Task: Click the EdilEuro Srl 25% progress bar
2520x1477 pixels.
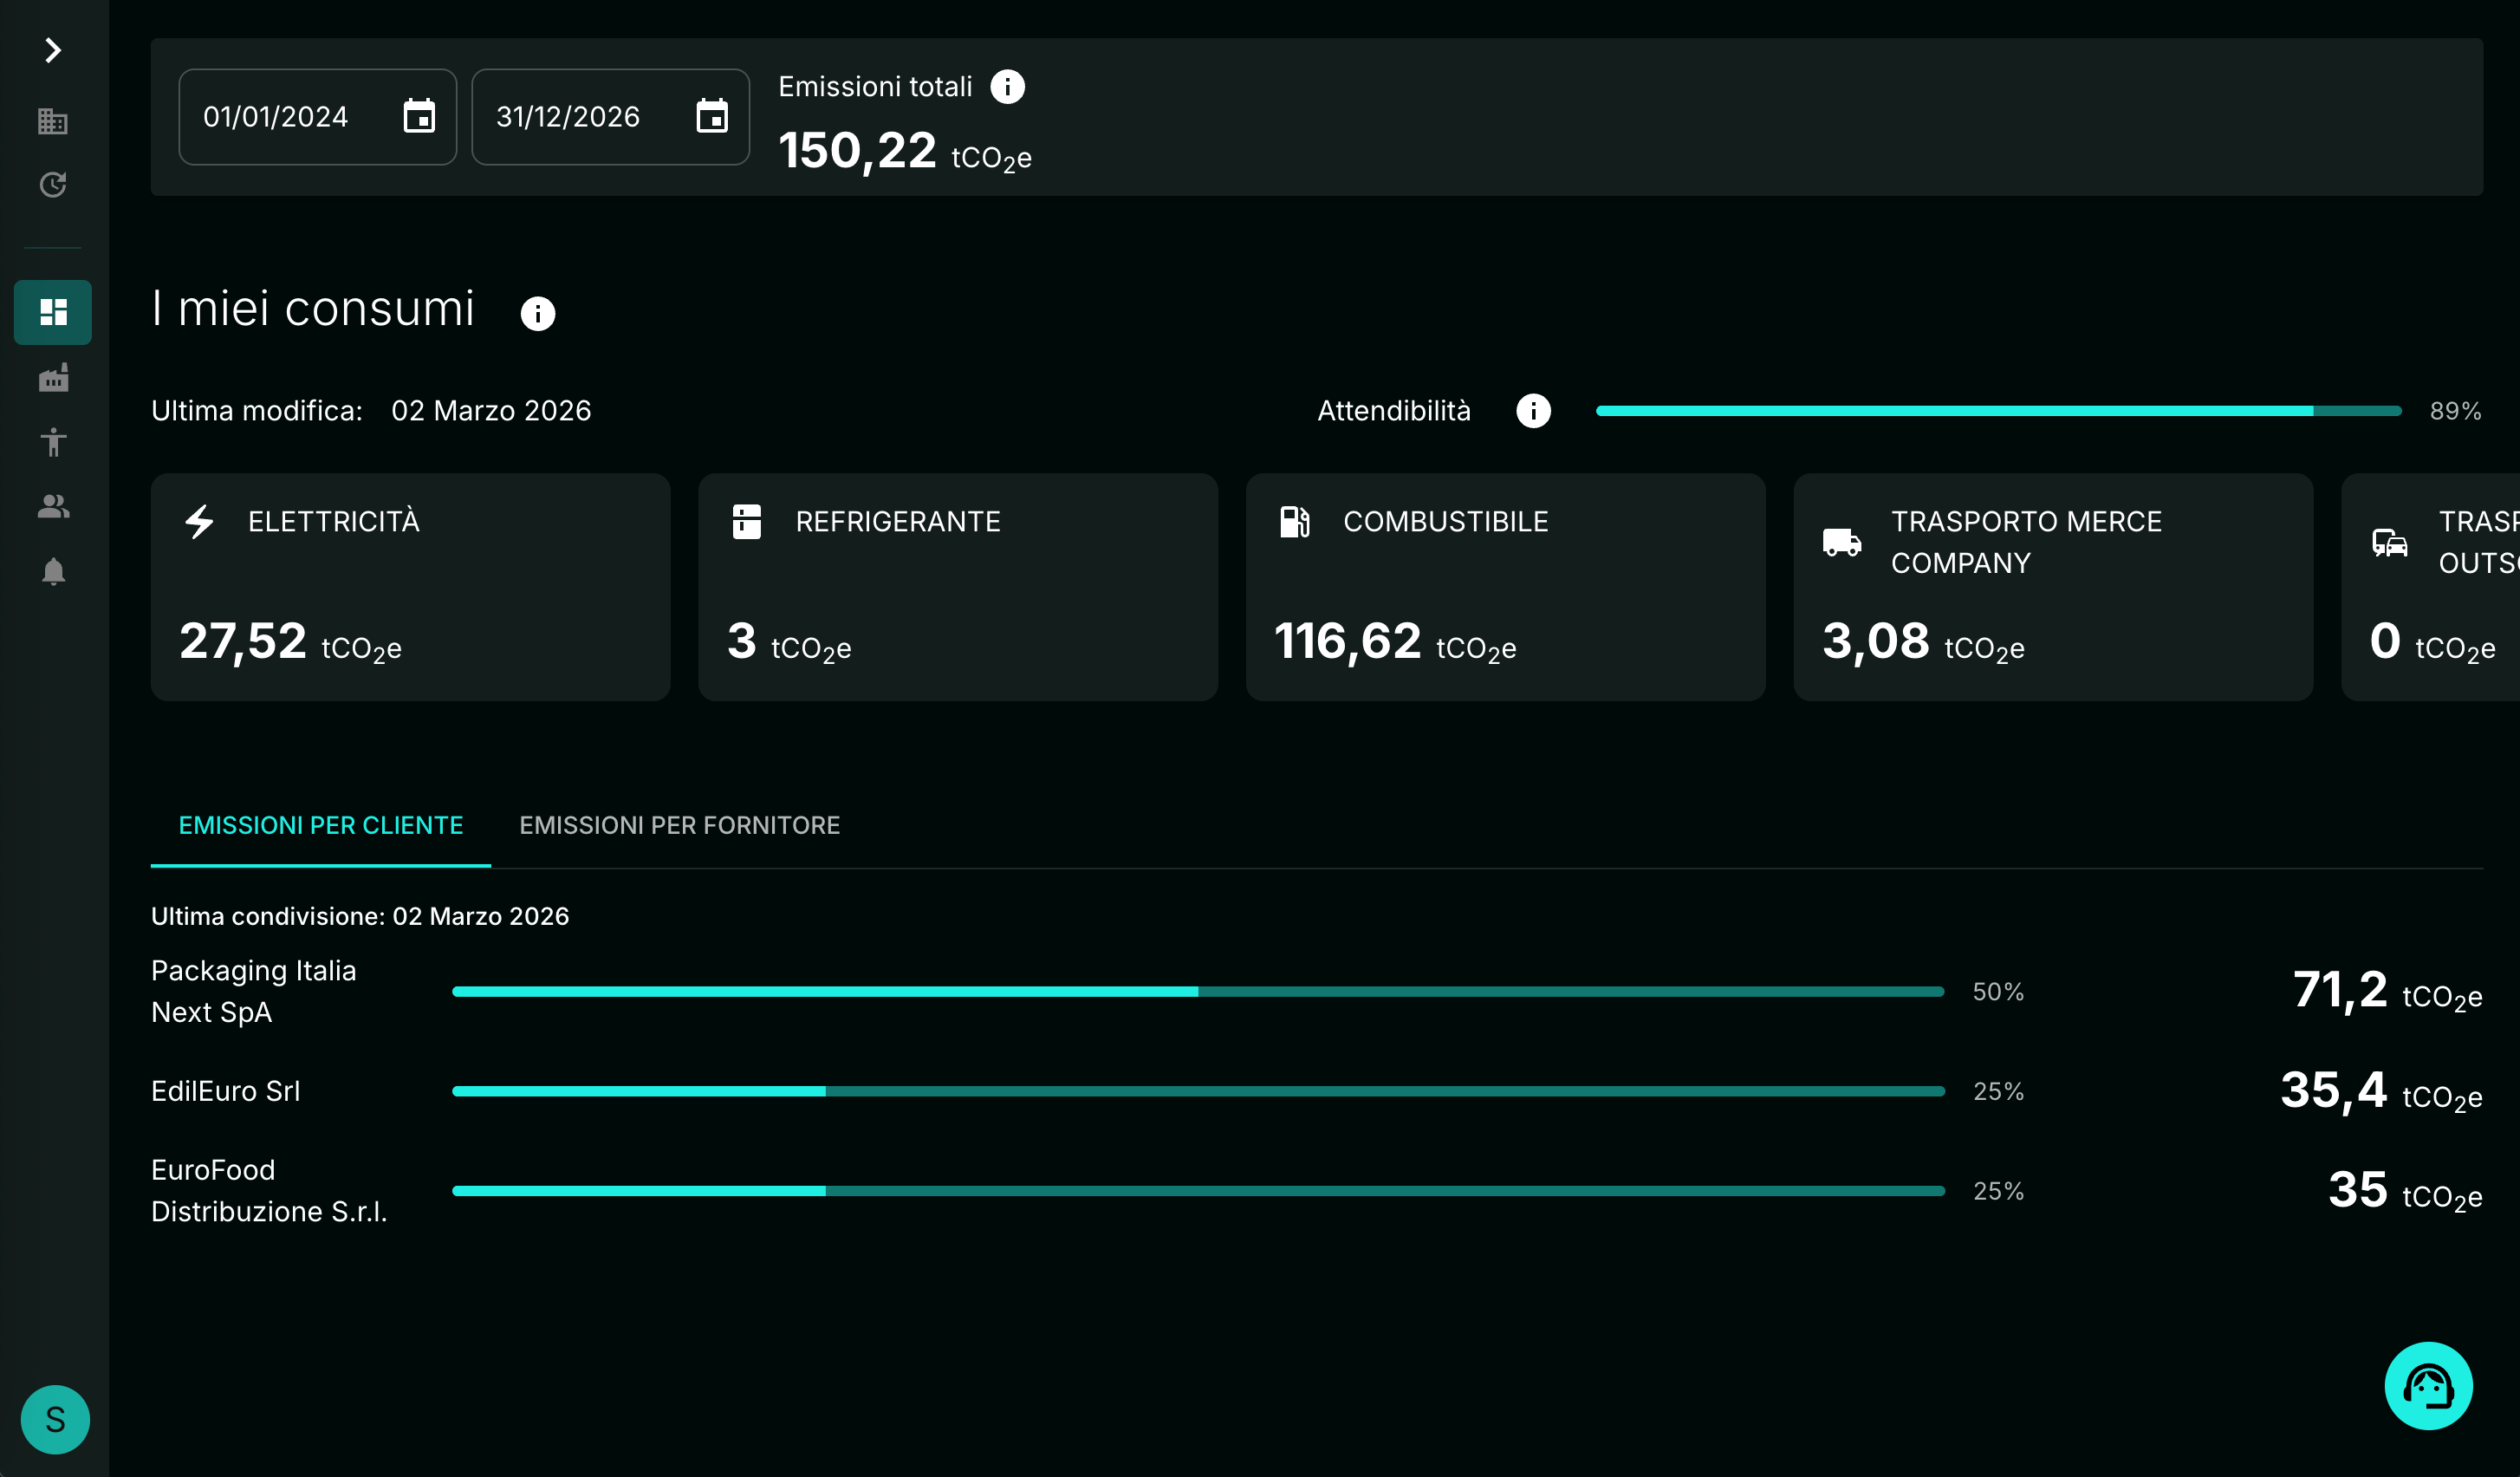Action: [1198, 1091]
